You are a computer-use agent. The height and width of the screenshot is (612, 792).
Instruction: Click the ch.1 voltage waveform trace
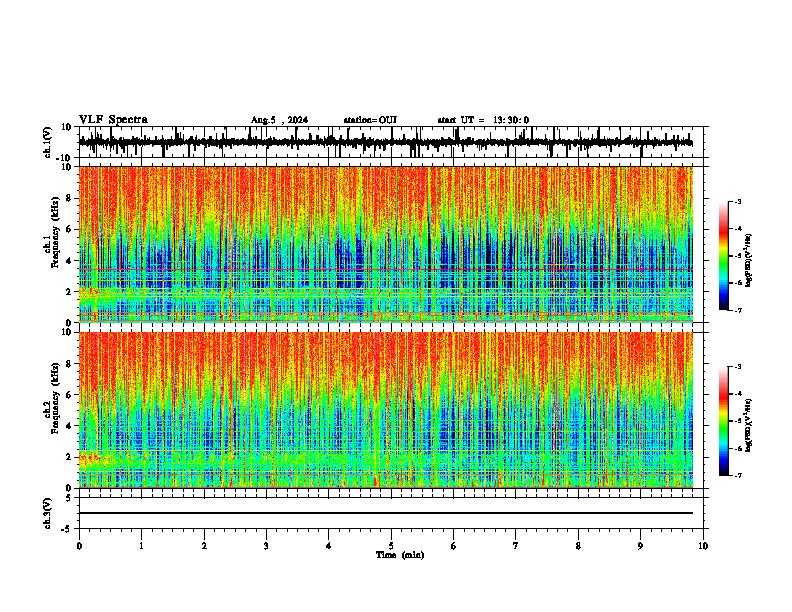[386, 142]
